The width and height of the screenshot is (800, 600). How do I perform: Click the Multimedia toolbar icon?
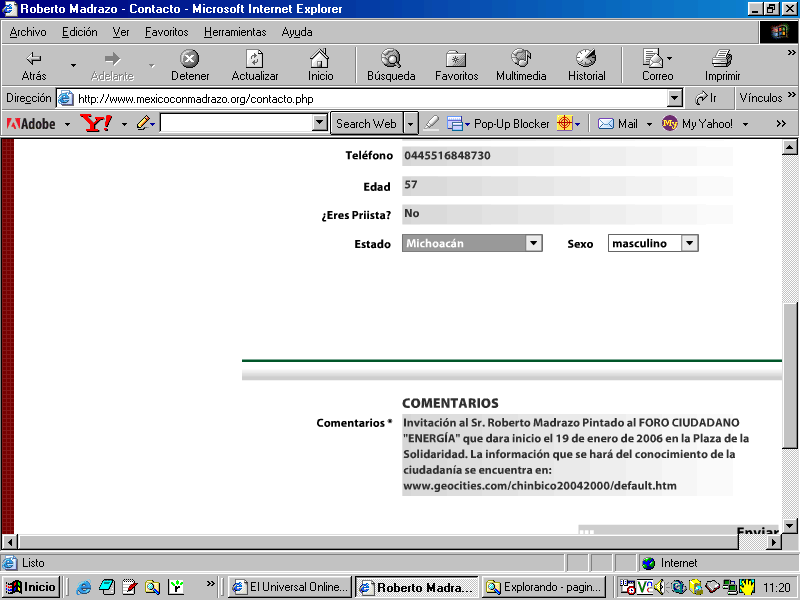(x=521, y=59)
